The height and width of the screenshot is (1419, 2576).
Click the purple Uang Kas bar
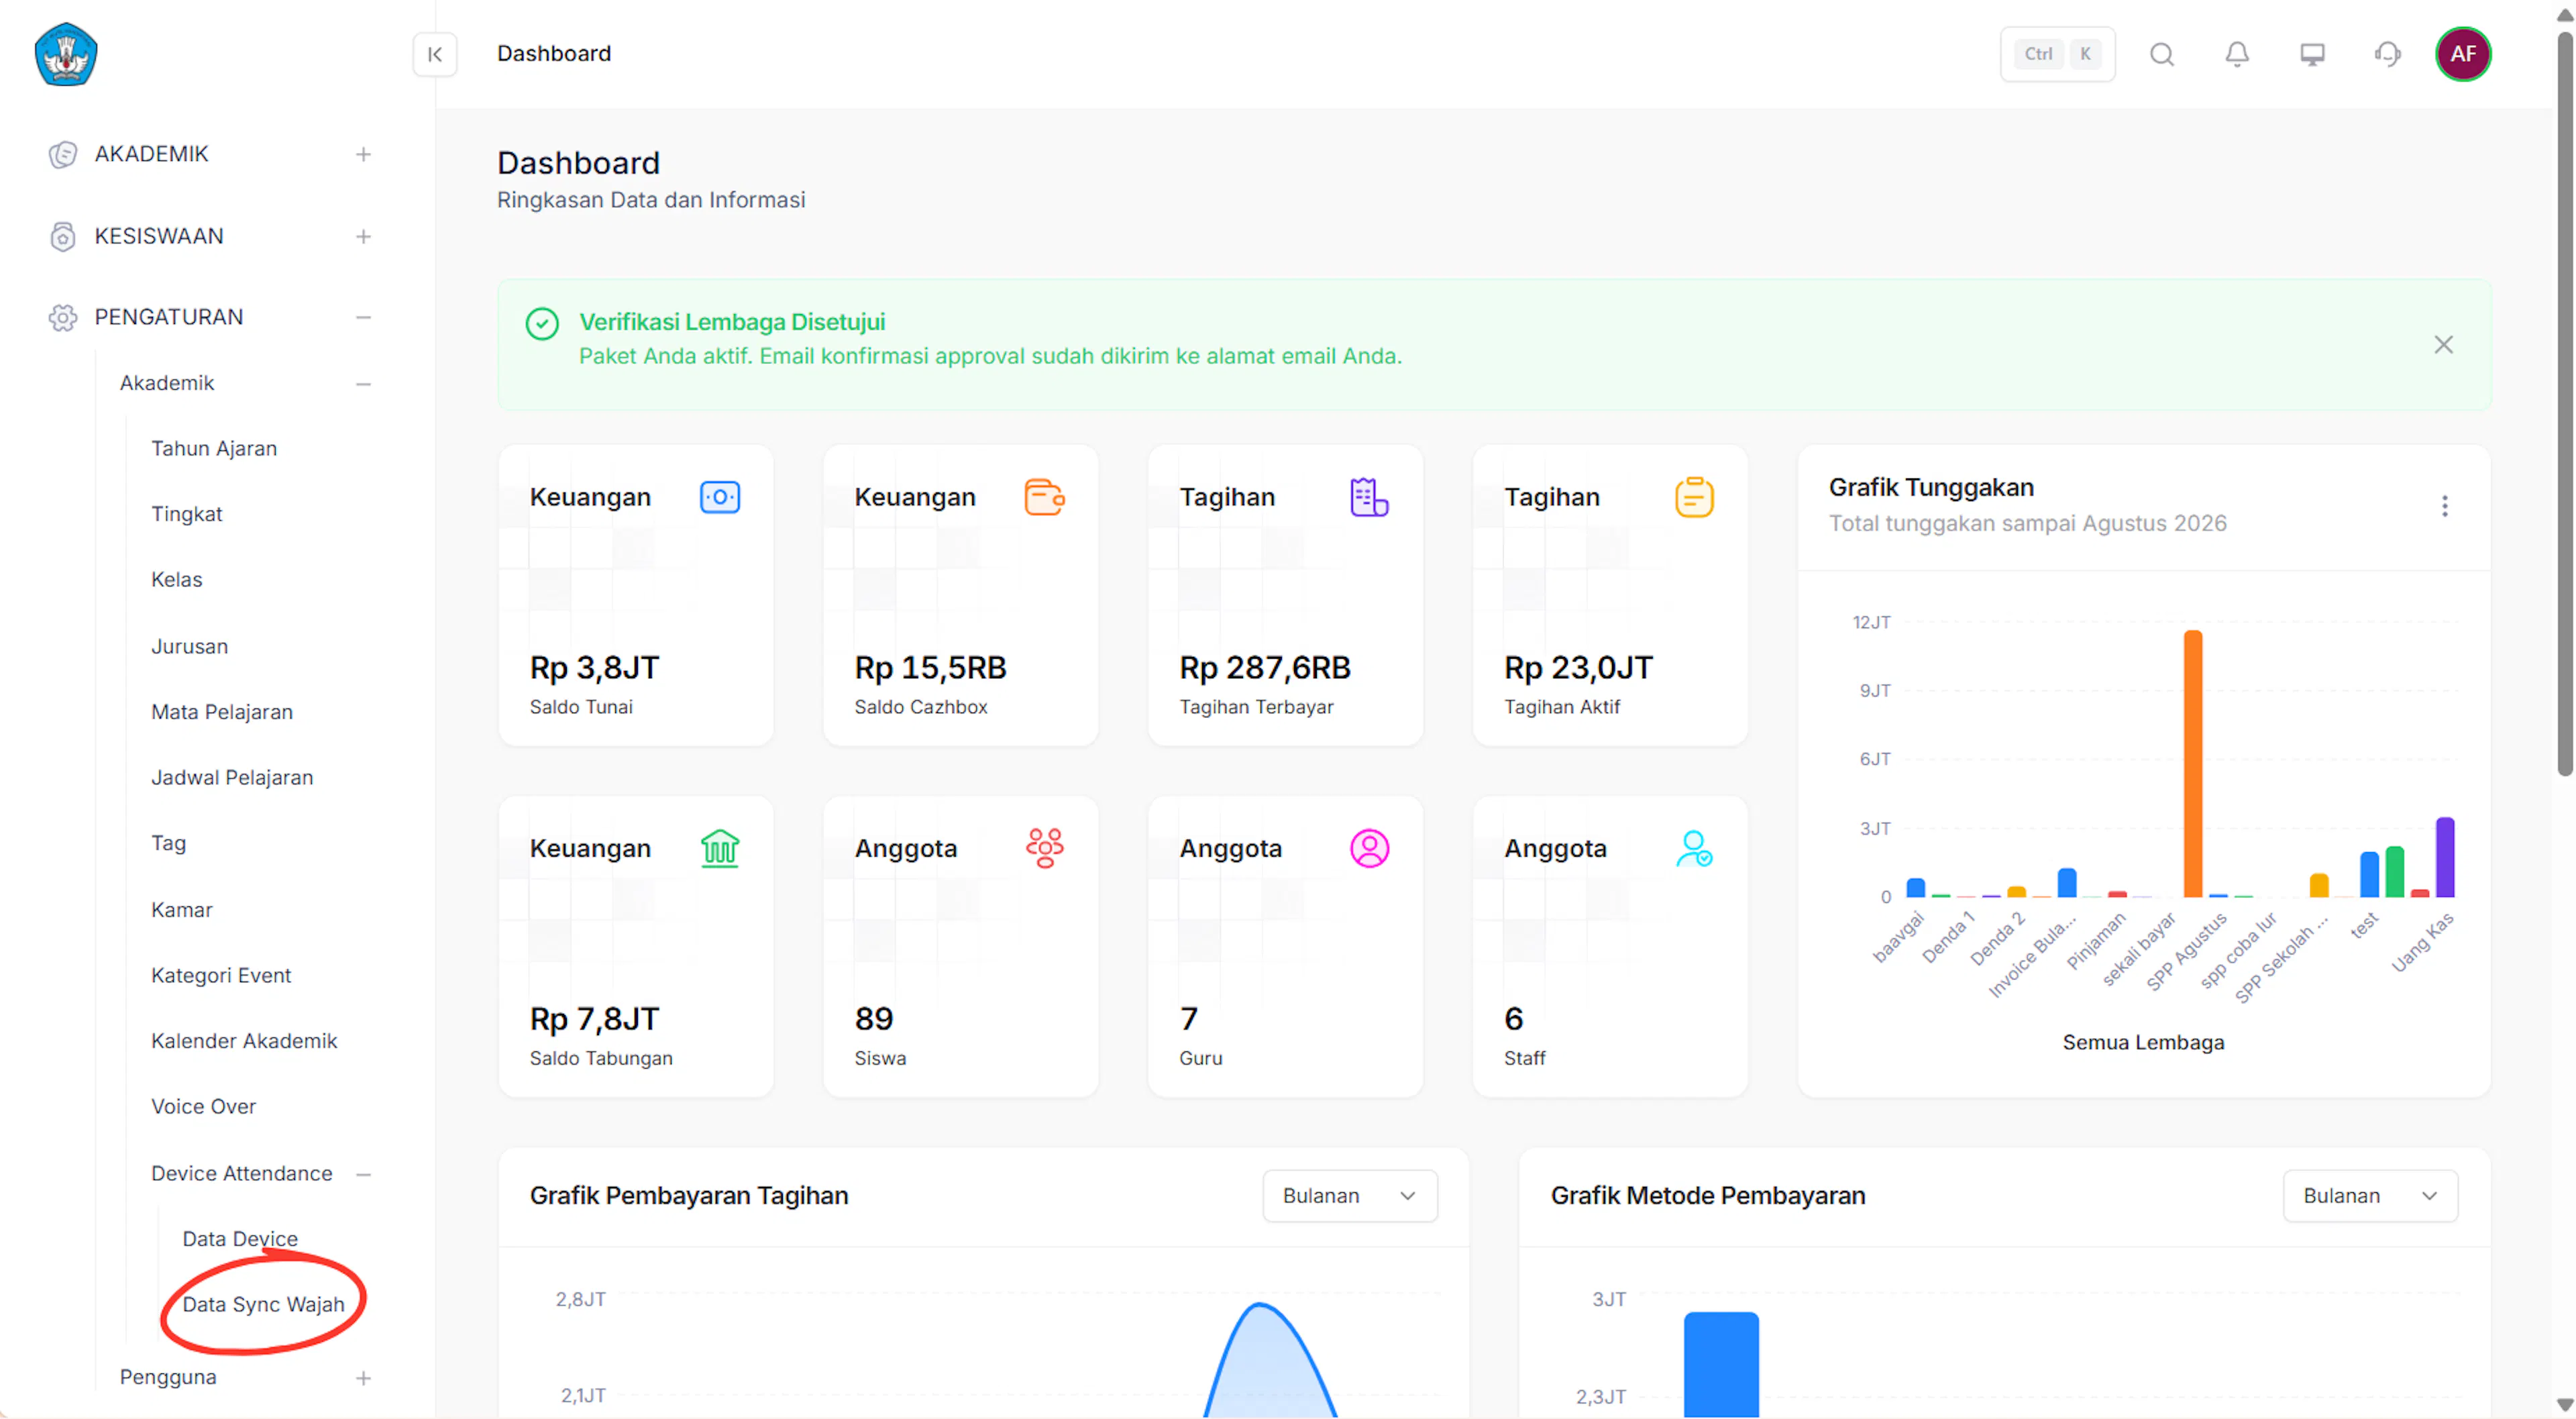(x=2444, y=857)
